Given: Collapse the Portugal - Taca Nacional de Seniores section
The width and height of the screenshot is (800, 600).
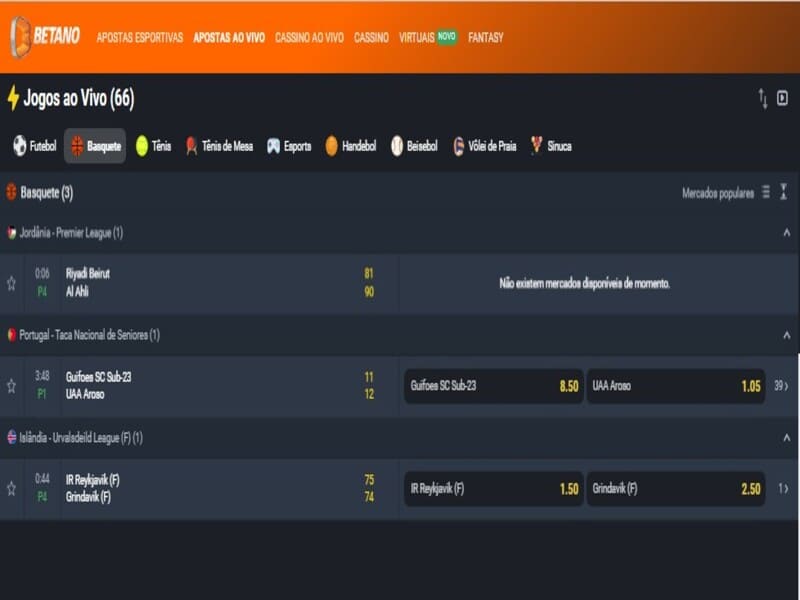Looking at the screenshot, I should coord(787,335).
